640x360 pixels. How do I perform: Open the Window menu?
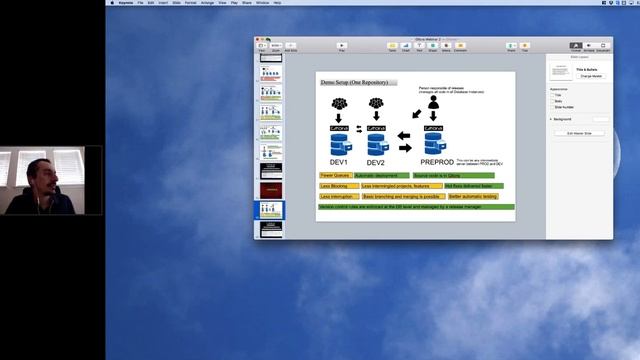[262, 2]
